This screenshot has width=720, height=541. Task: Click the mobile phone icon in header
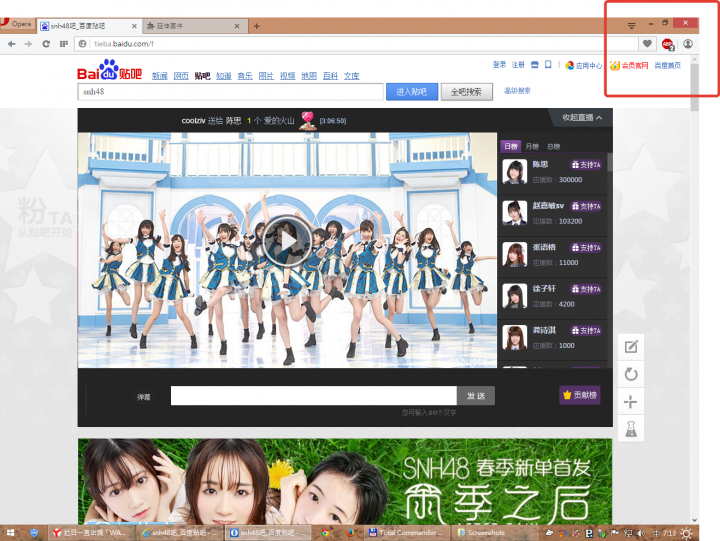tap(548, 65)
